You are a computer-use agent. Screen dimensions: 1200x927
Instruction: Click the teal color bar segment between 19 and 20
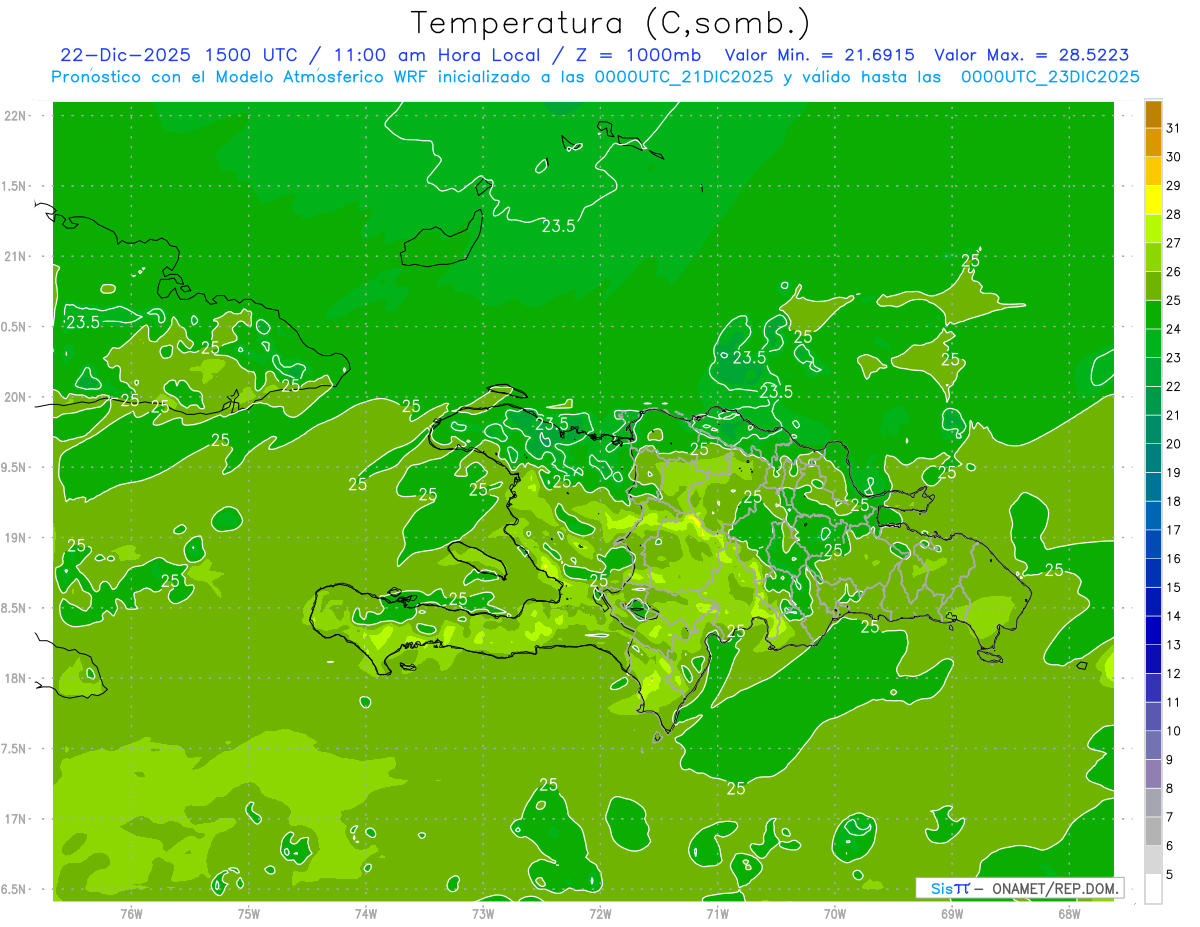click(1153, 459)
